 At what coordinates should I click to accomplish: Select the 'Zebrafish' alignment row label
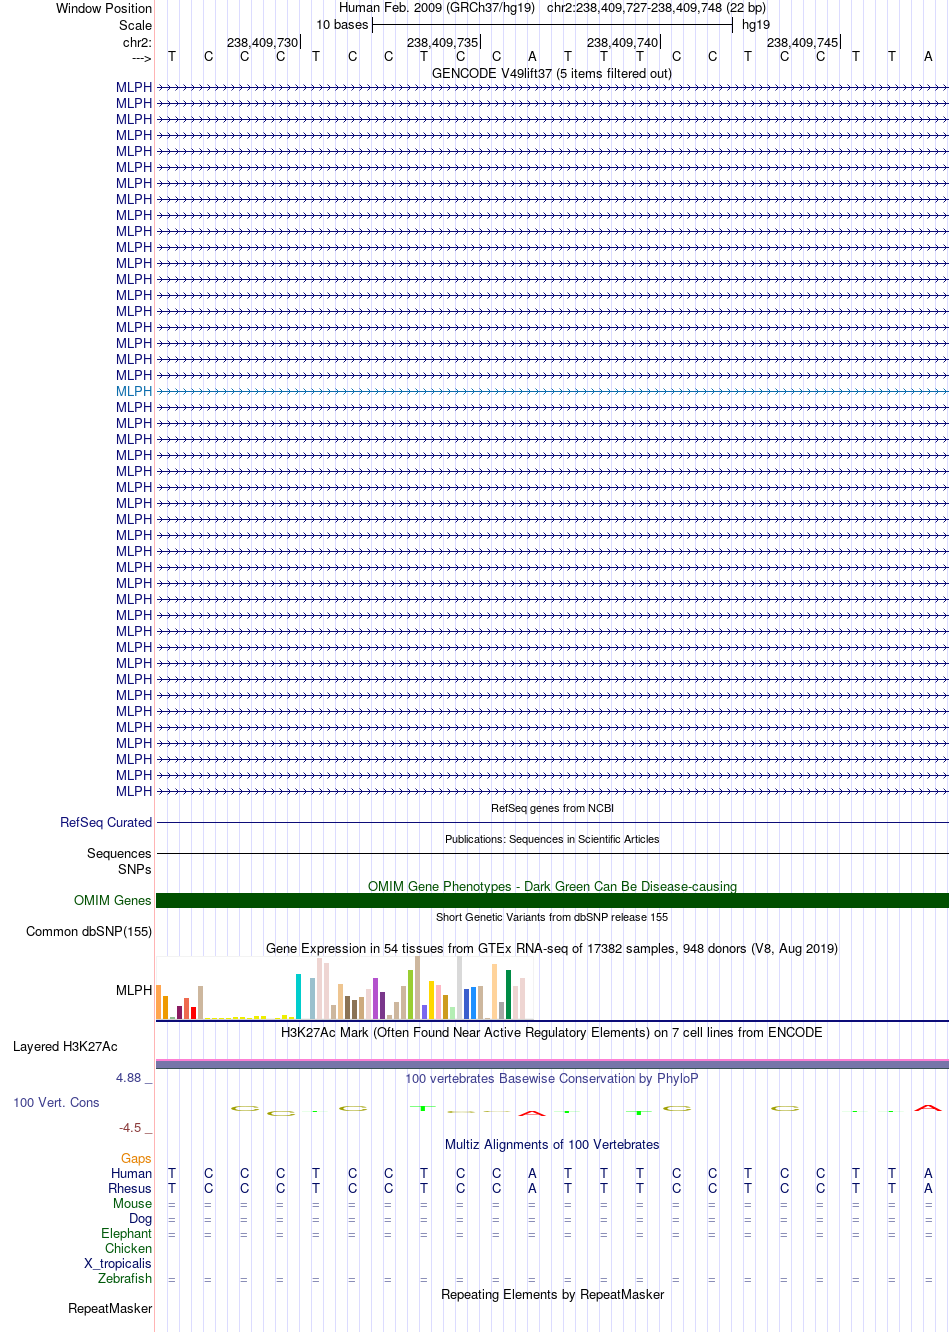click(125, 1278)
